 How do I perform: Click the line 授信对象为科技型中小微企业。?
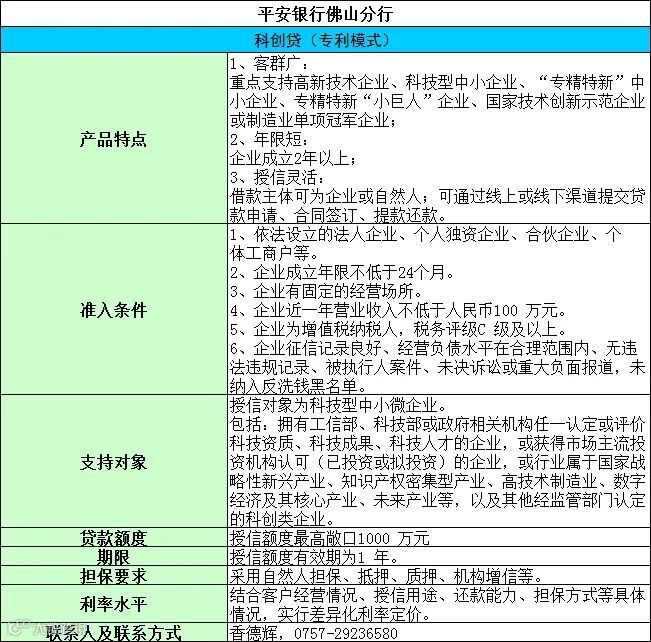coord(338,405)
